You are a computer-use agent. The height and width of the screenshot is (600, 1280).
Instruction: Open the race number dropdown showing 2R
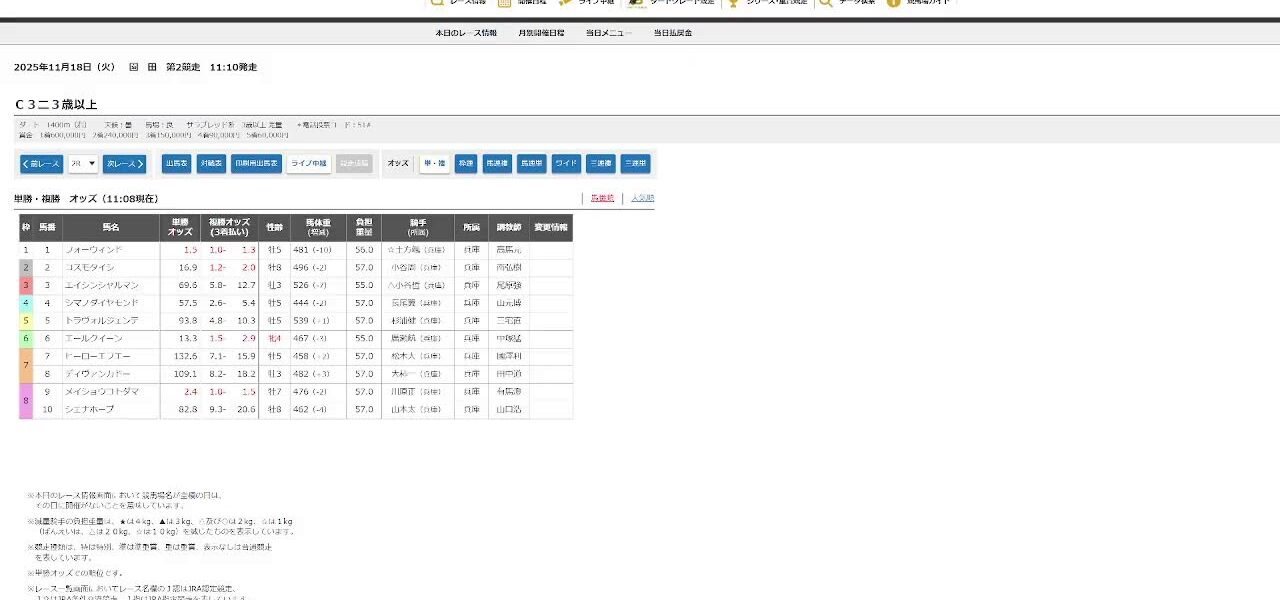83,164
